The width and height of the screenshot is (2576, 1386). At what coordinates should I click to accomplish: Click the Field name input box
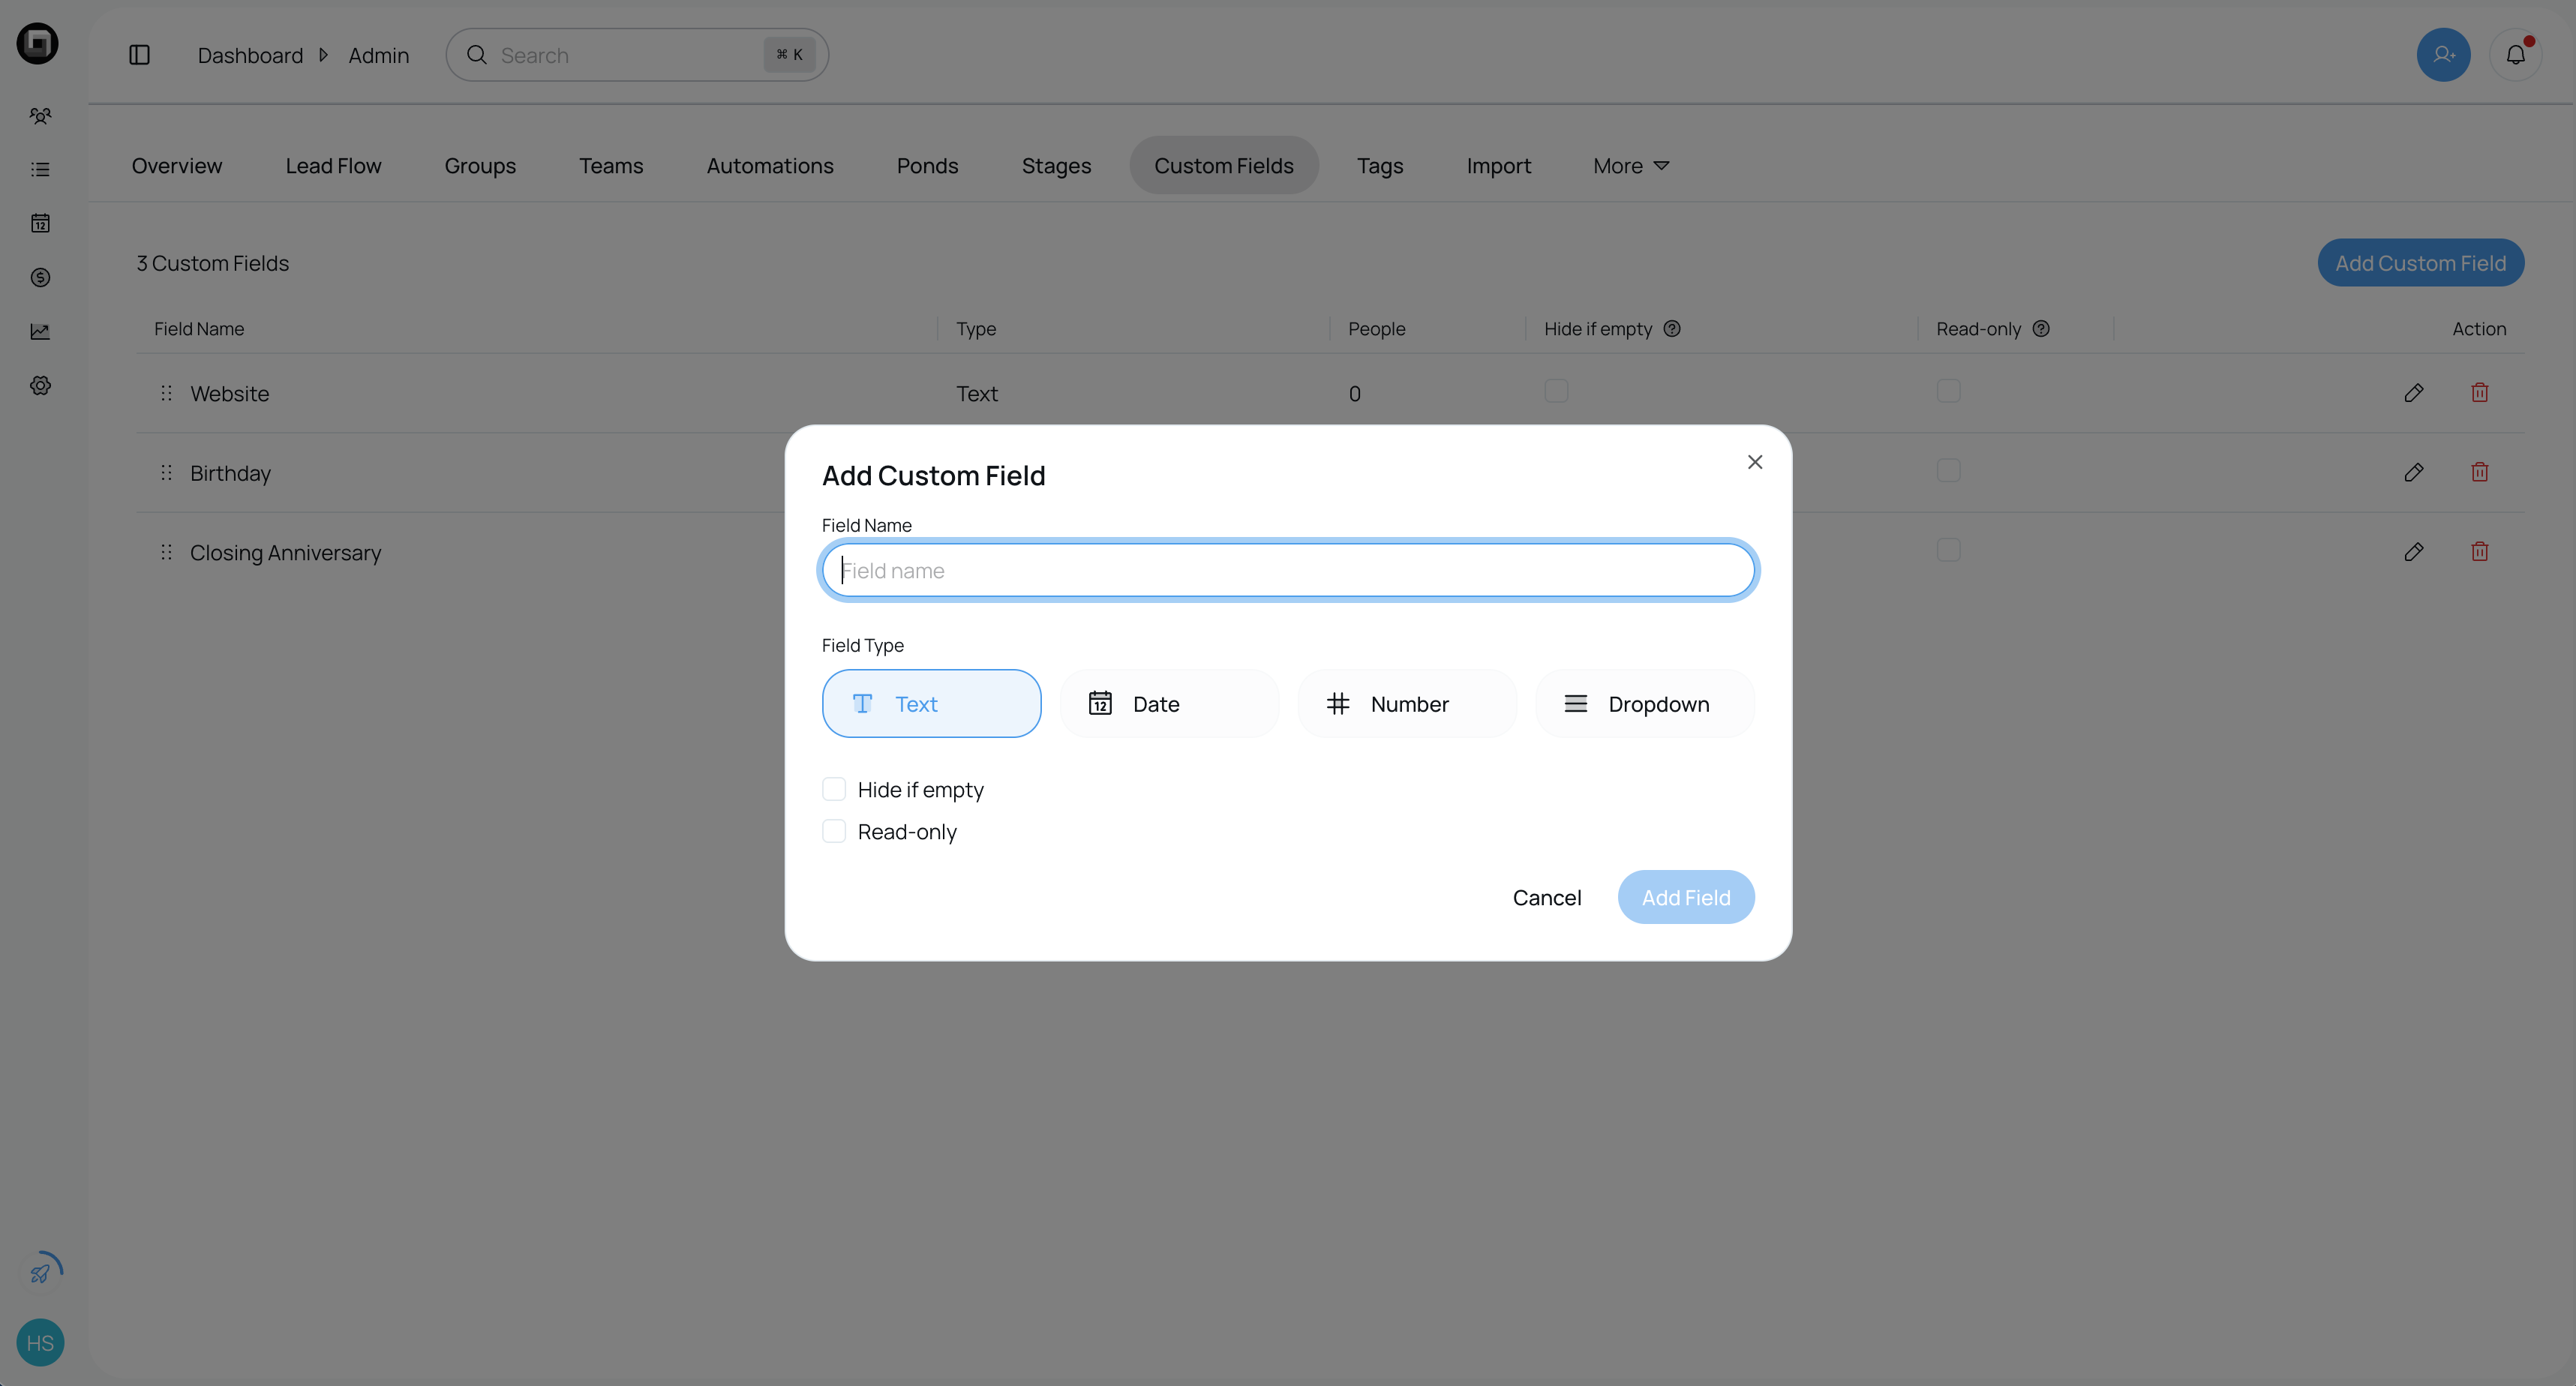[1287, 571]
